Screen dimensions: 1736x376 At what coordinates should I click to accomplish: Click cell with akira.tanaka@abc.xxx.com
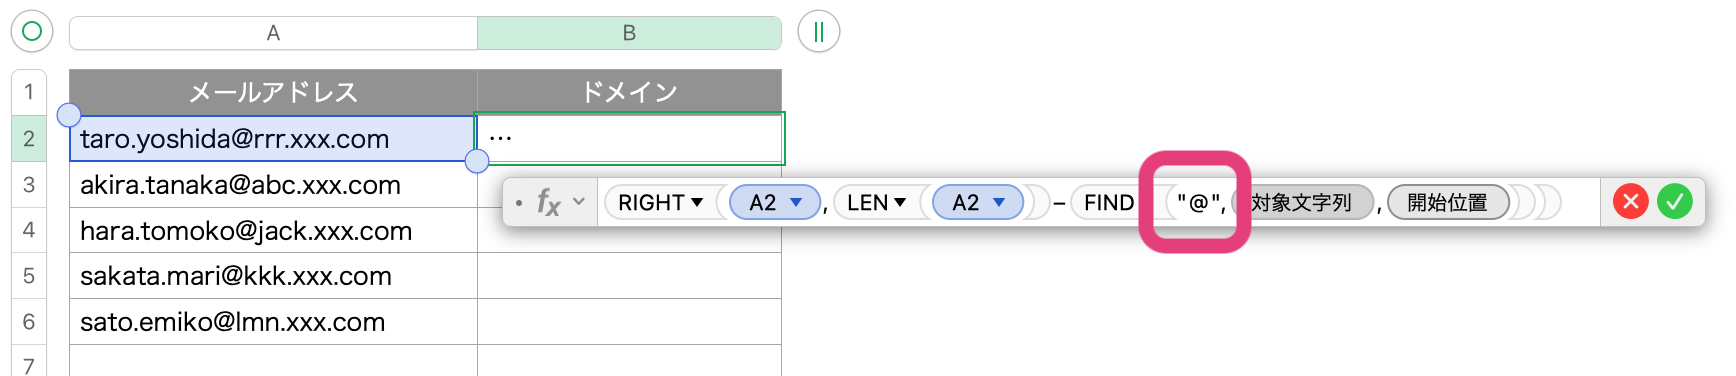click(x=273, y=185)
